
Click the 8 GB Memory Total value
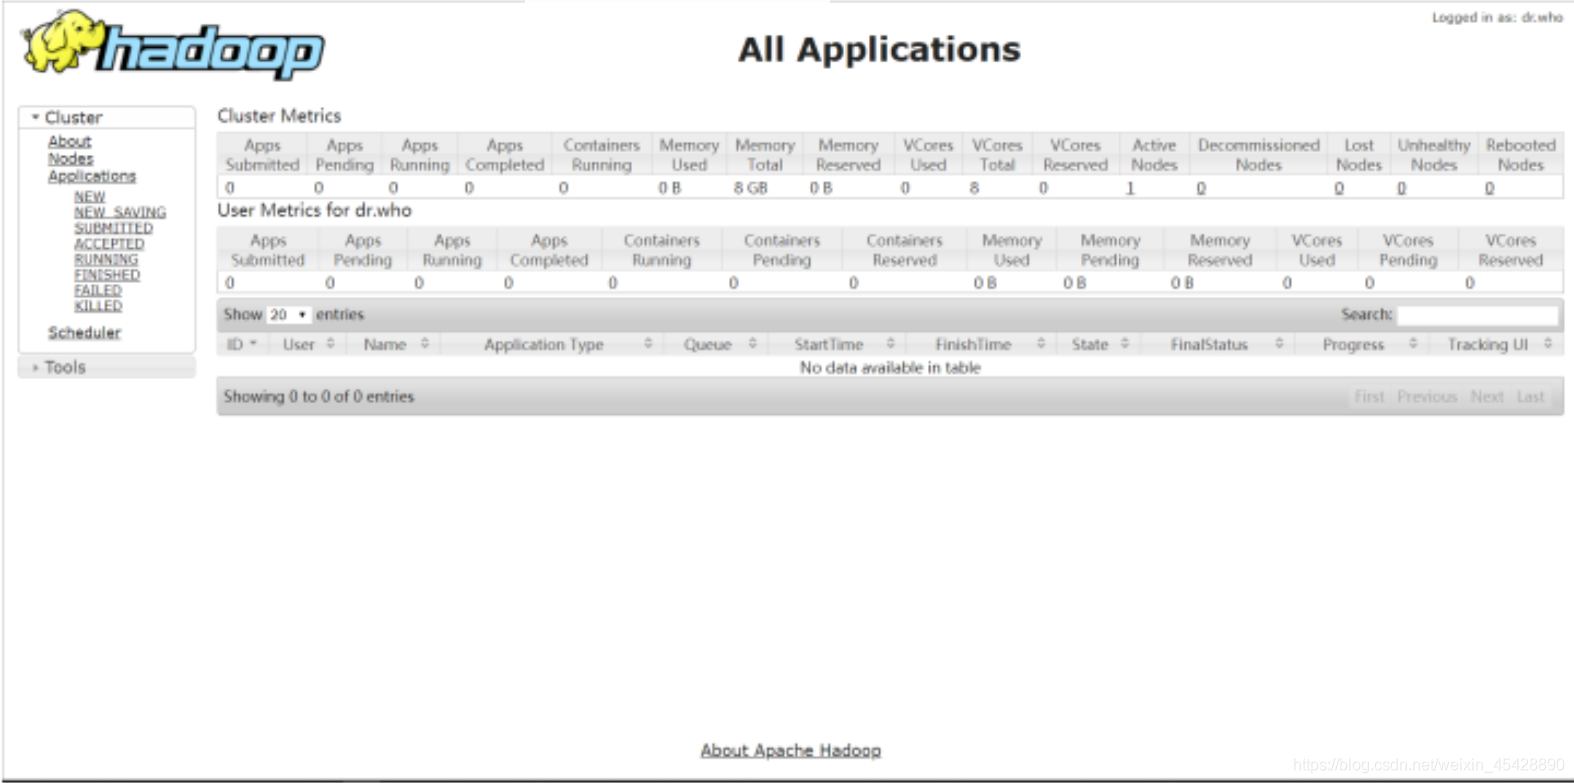(750, 188)
